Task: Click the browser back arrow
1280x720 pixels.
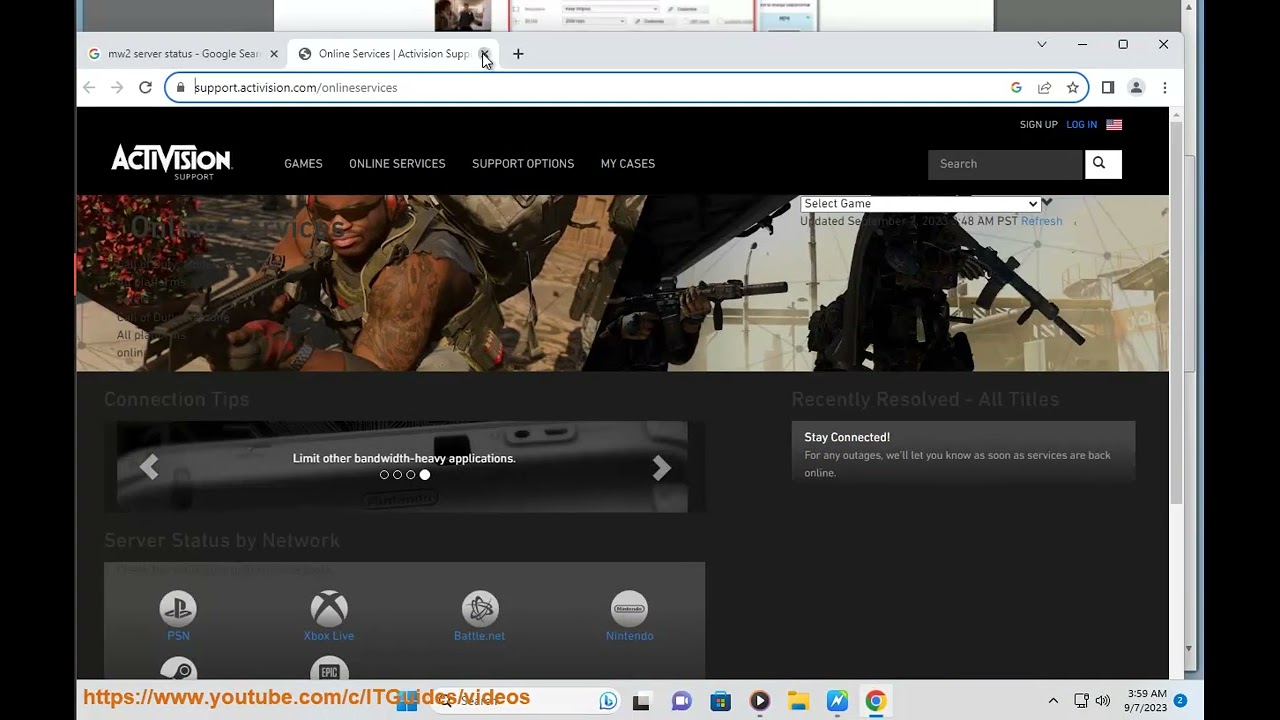Action: [89, 88]
